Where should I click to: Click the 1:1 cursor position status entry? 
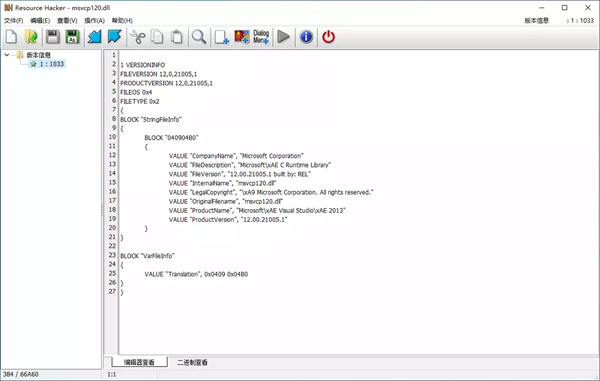[111, 374]
